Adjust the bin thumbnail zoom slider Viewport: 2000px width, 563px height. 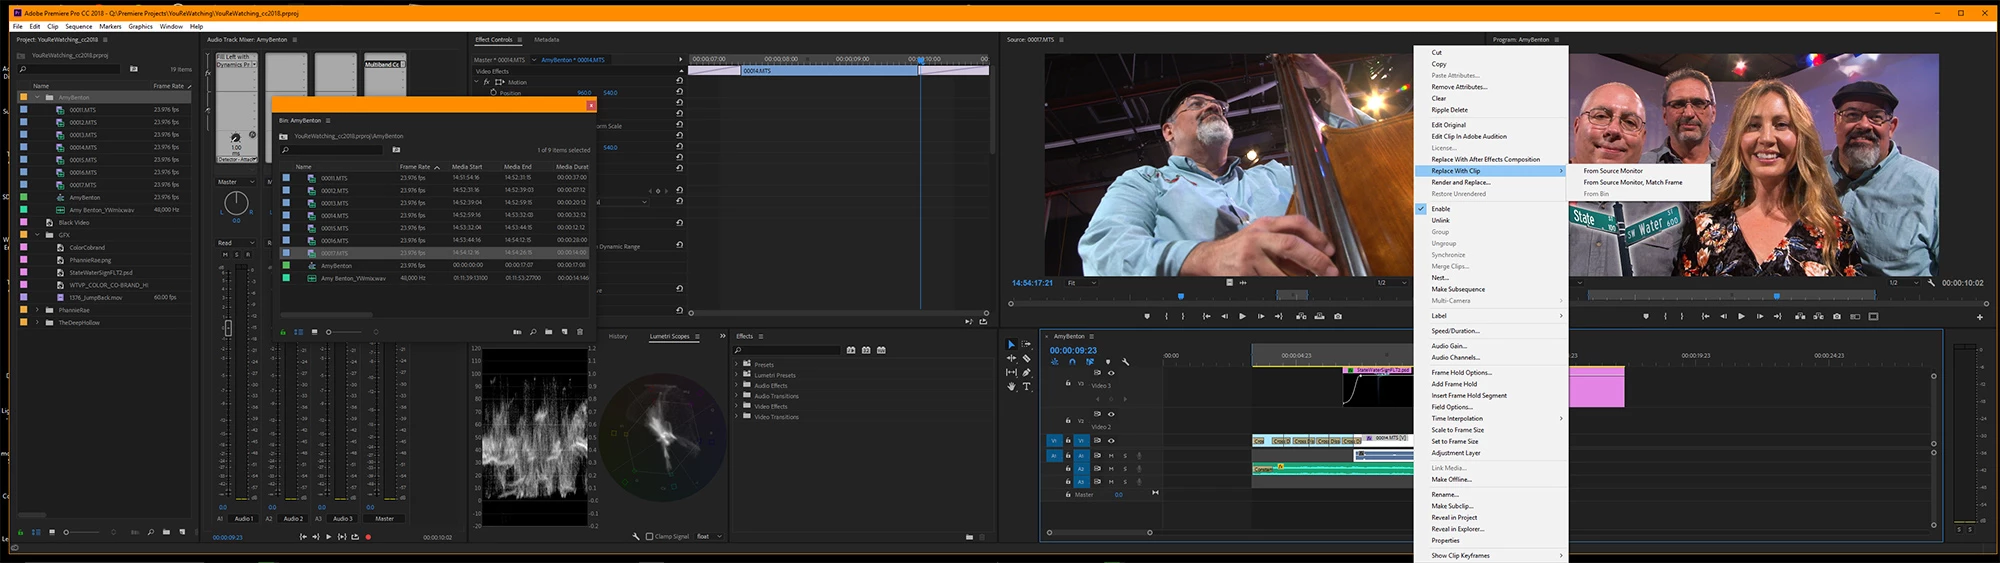pos(345,332)
